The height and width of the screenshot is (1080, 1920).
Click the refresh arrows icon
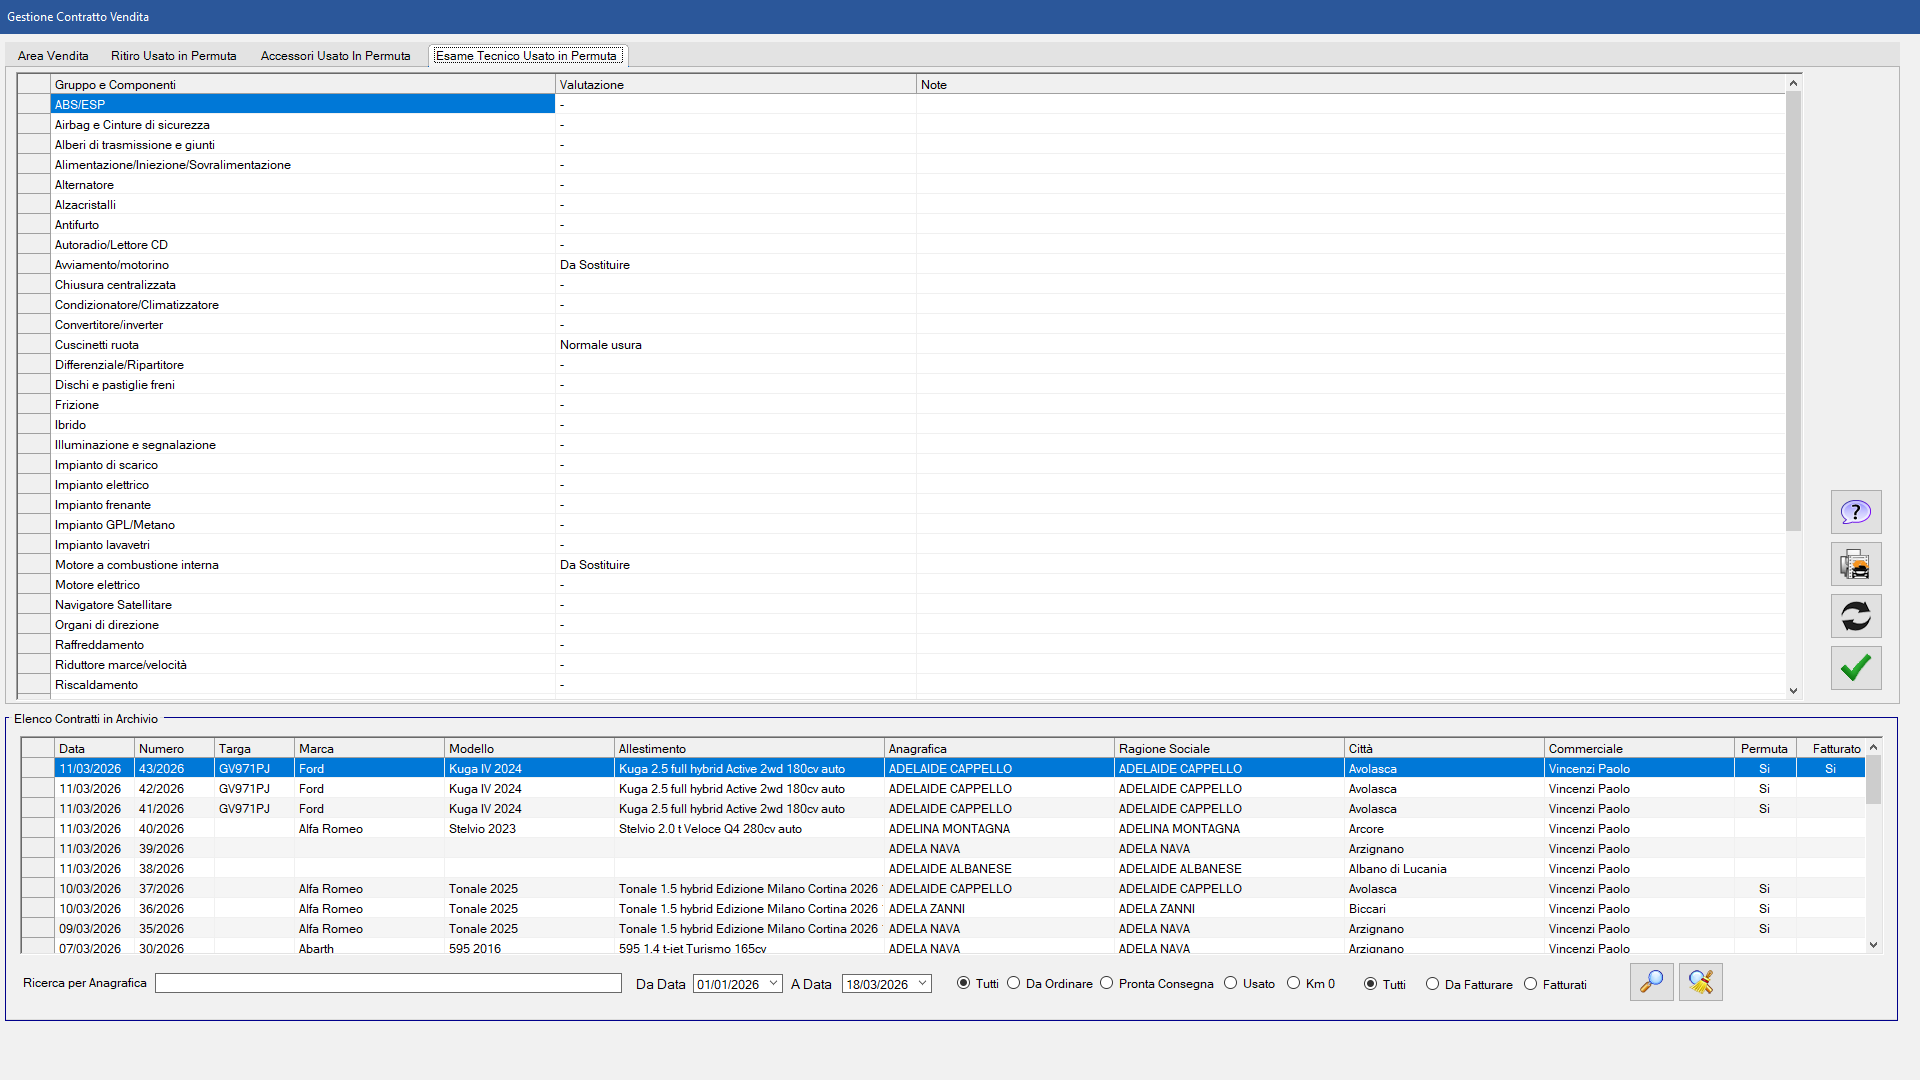click(1855, 616)
